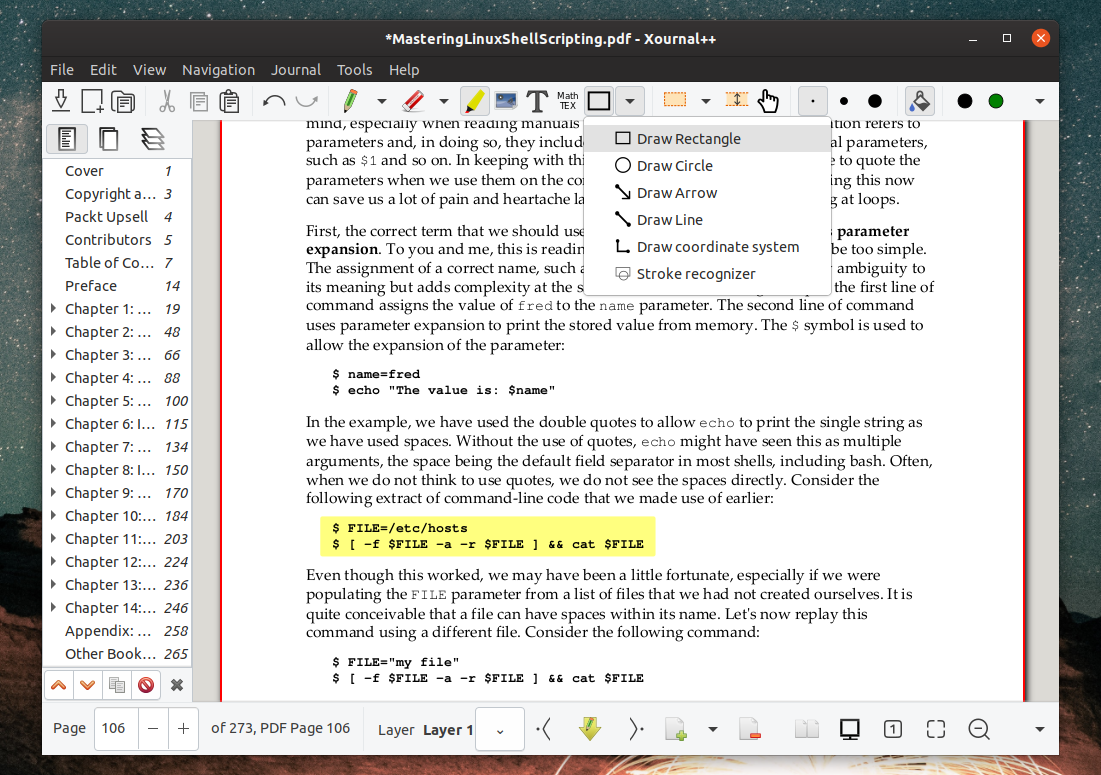This screenshot has height=775, width=1101.
Task: Increase the page number with the plus button
Action: 183,729
